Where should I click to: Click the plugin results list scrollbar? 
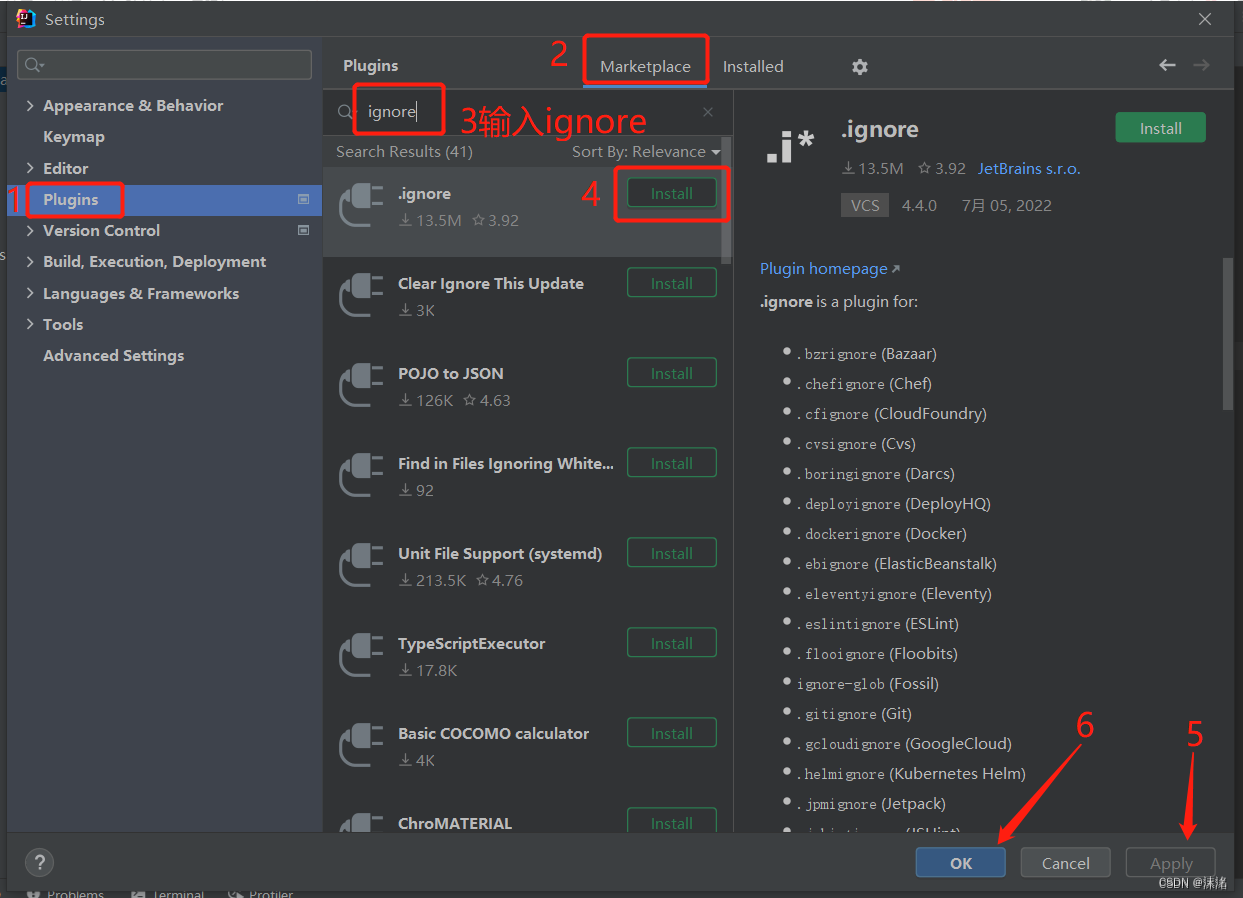[x=727, y=198]
